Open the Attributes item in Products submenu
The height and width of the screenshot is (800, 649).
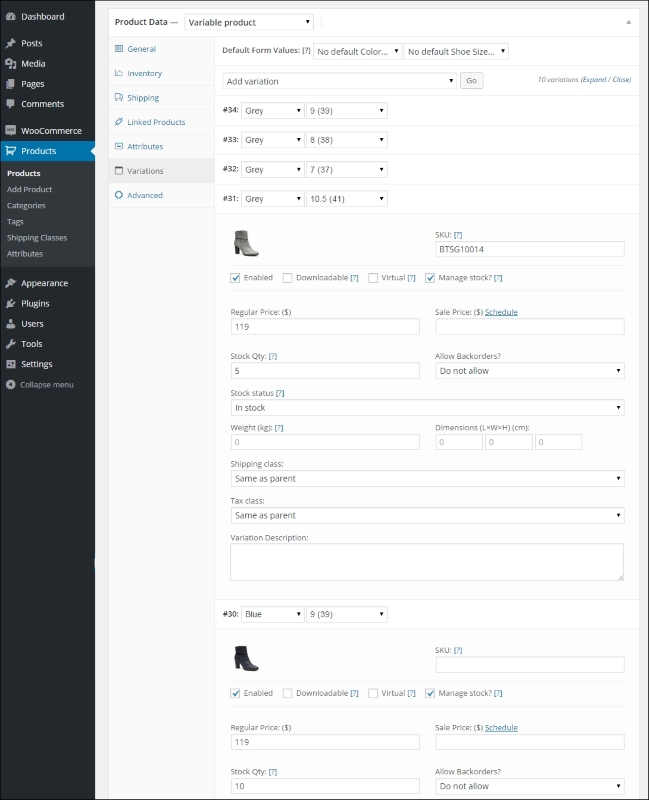pyautogui.click(x=25, y=254)
